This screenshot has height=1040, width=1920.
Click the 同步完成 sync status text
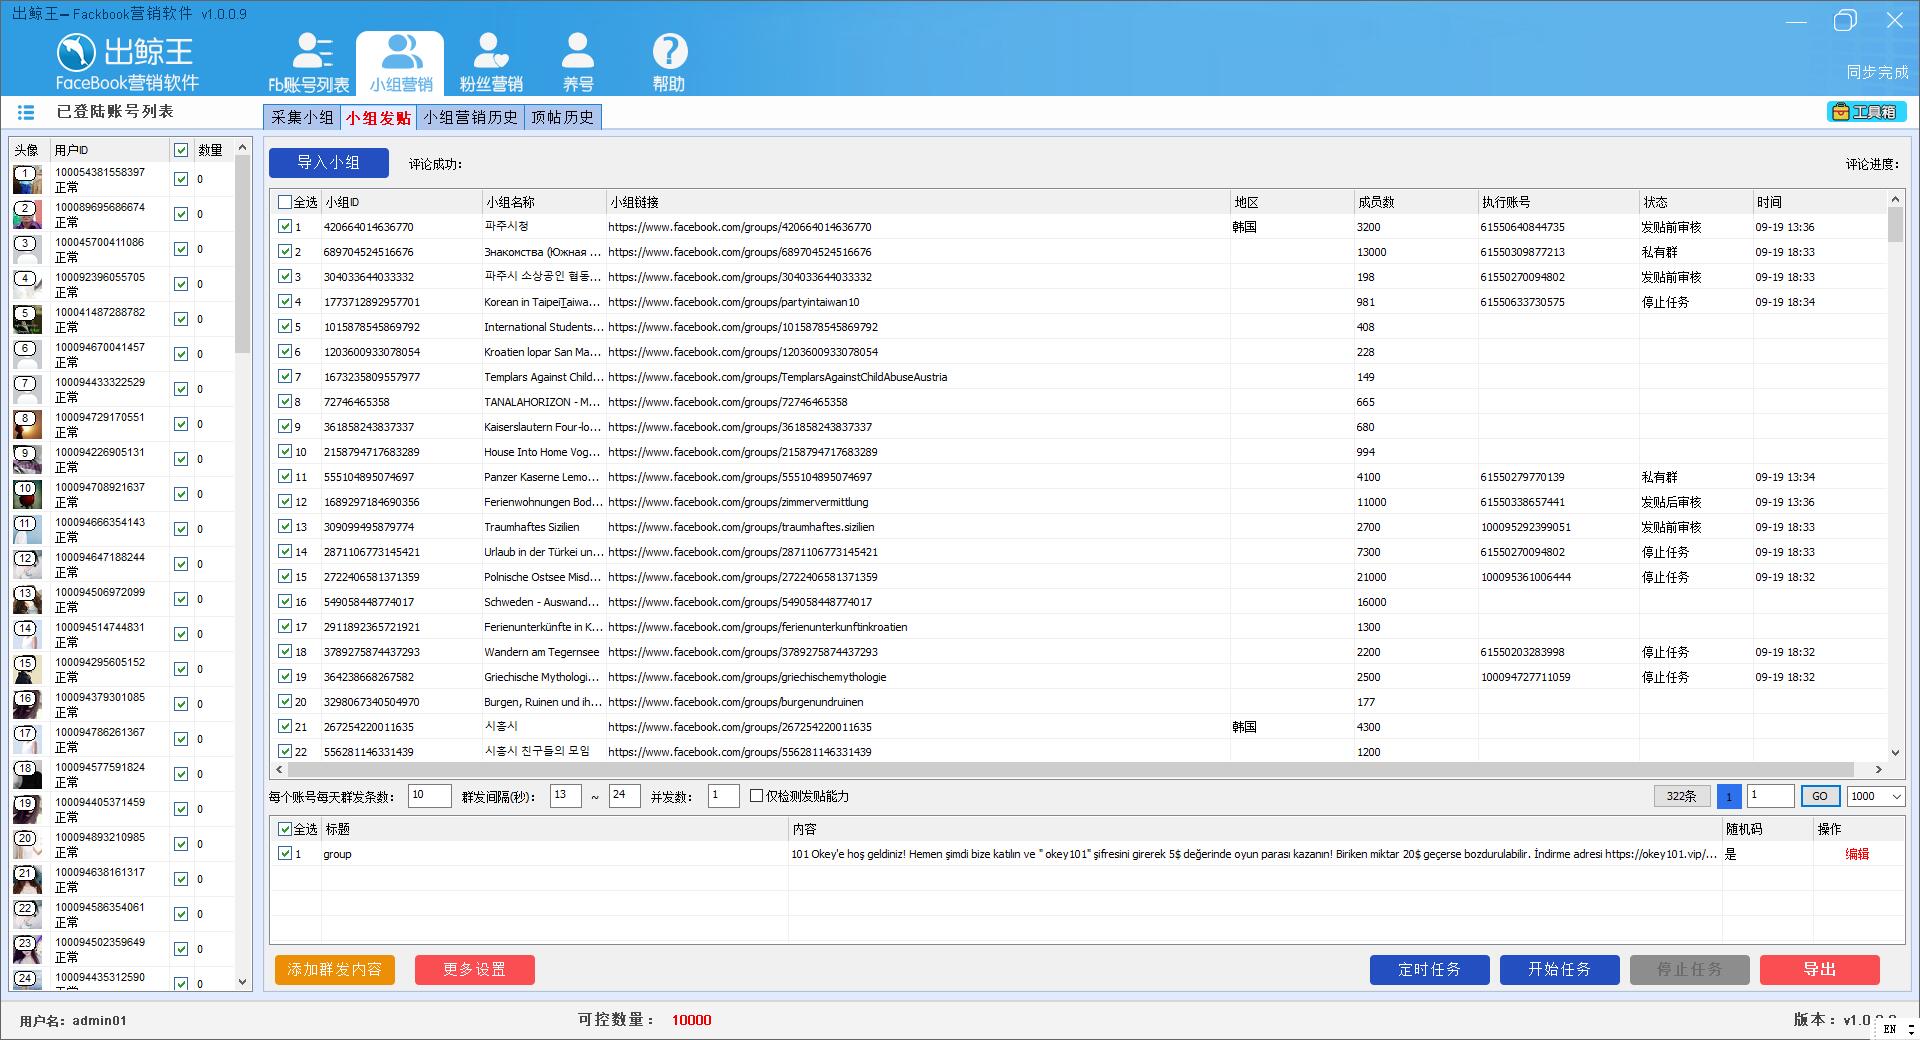[x=1877, y=72]
